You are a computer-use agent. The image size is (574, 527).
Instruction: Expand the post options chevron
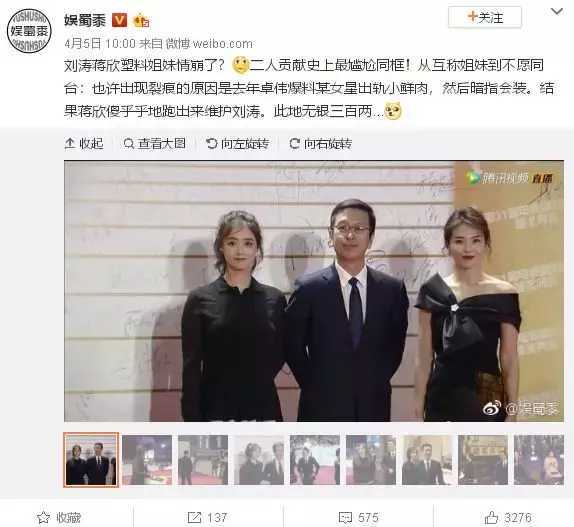tap(557, 12)
